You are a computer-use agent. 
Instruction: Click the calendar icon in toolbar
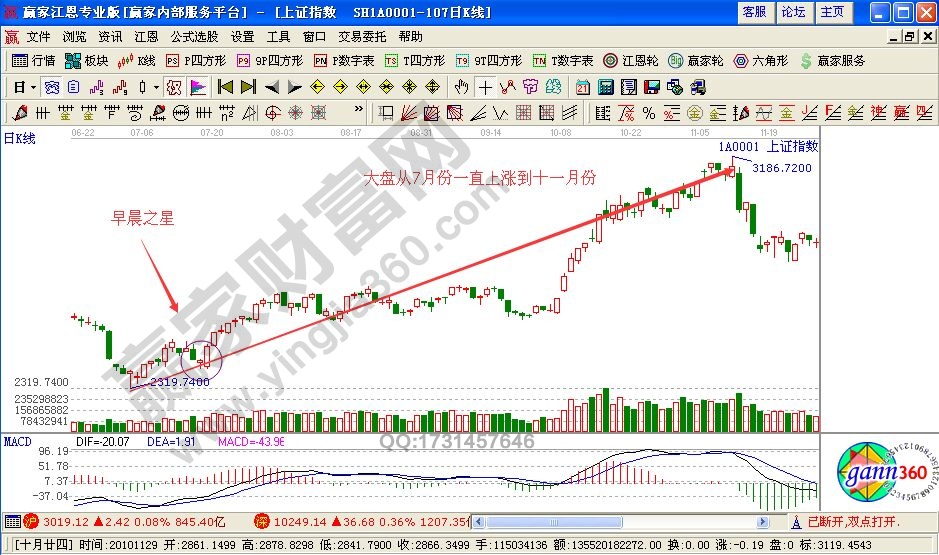point(582,87)
